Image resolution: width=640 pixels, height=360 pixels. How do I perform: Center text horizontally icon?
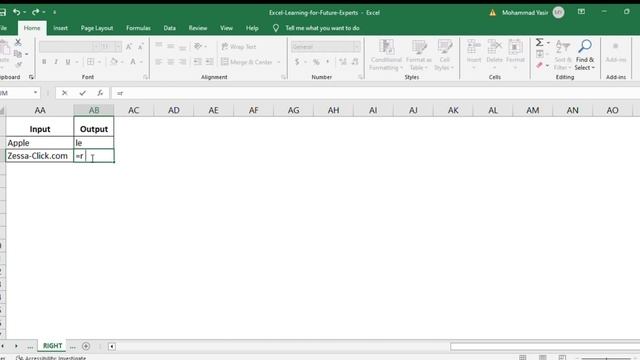click(x=171, y=62)
